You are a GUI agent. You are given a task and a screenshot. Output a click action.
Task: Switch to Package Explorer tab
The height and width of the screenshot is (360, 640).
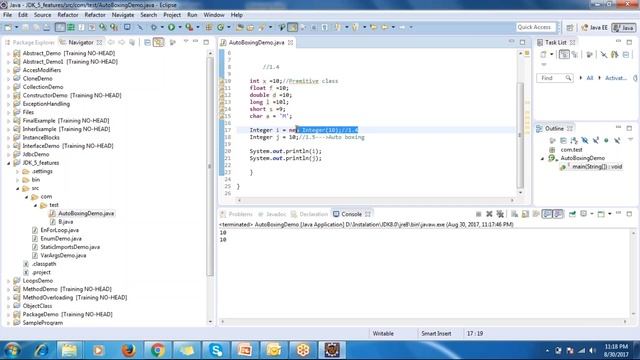[x=30, y=42]
